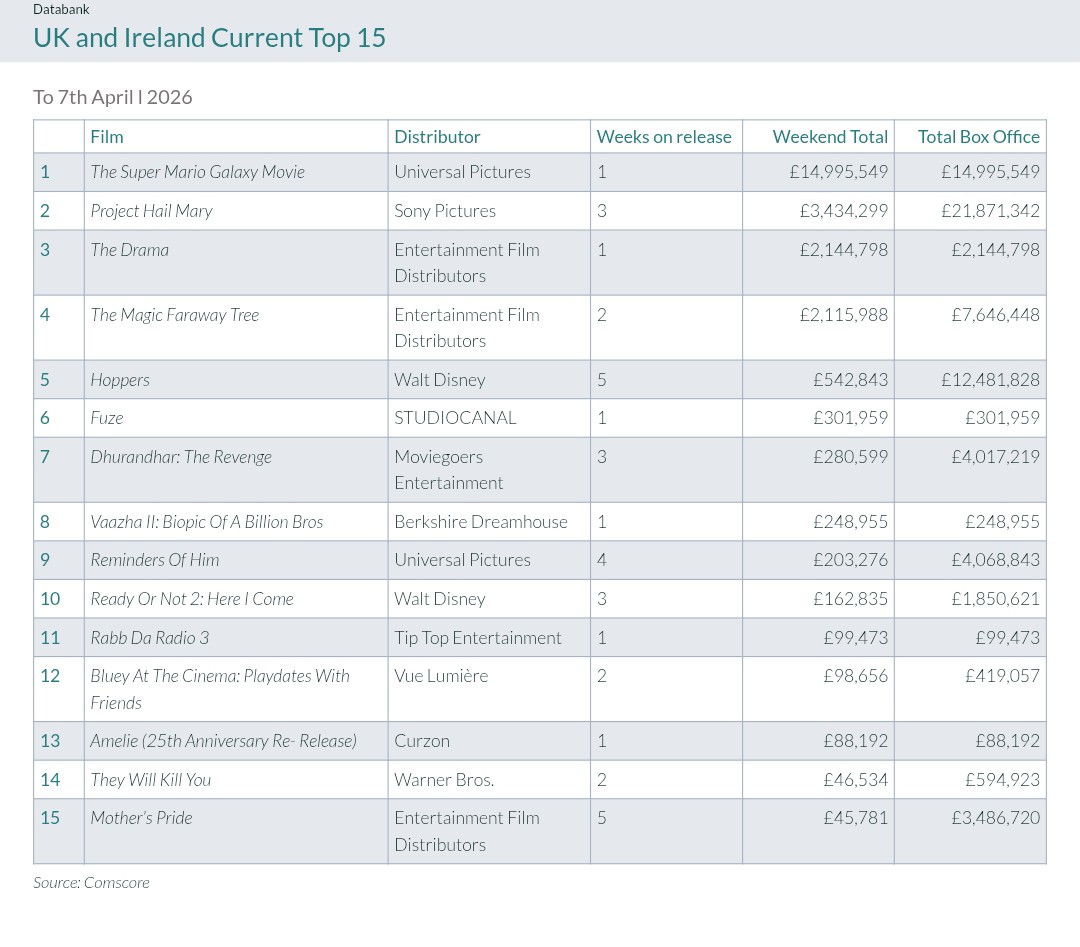Click the £419,057 total box office
This screenshot has width=1080, height=947.
click(x=1002, y=676)
